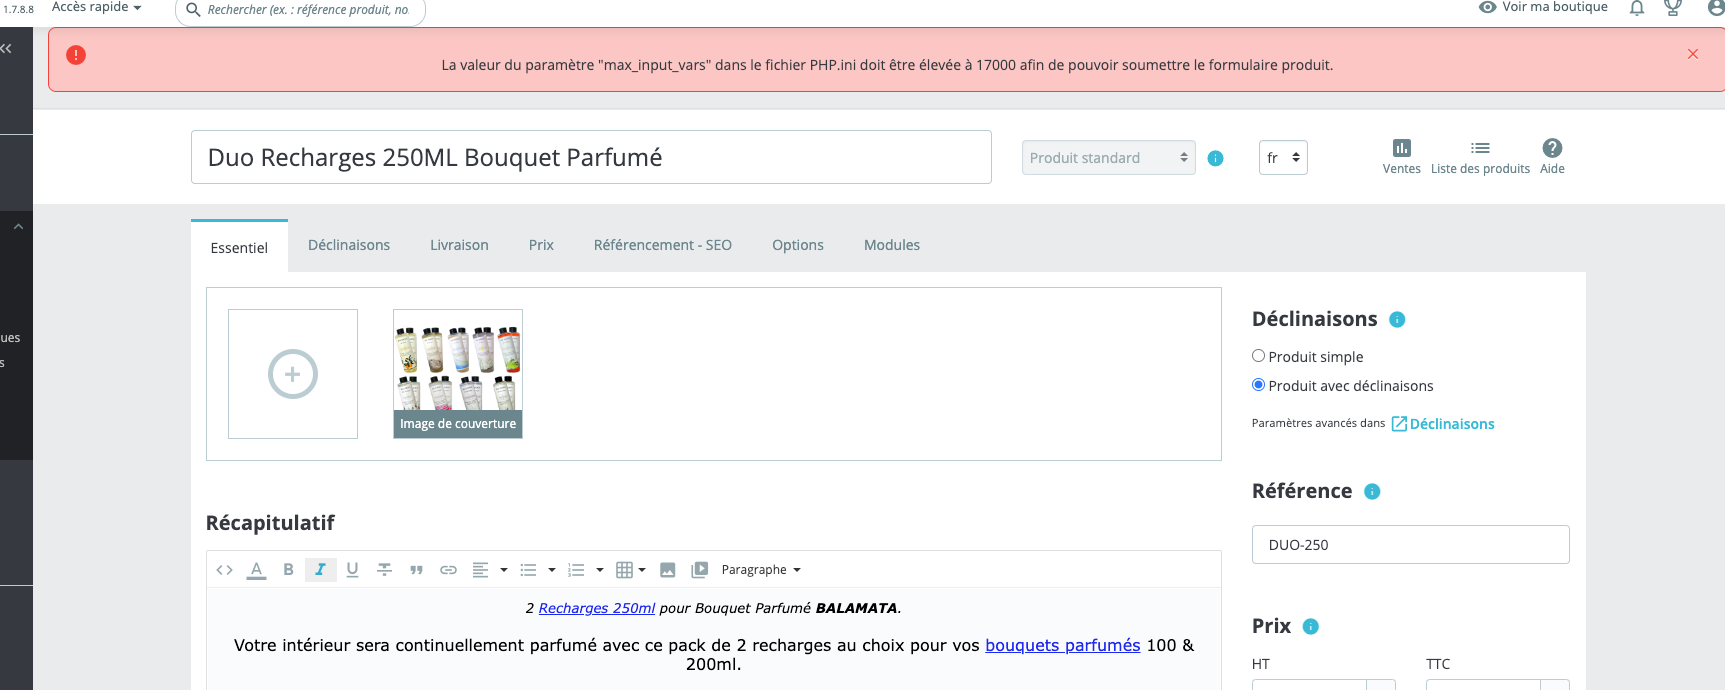Open the Accès rapide dropdown
The width and height of the screenshot is (1725, 690).
point(96,7)
